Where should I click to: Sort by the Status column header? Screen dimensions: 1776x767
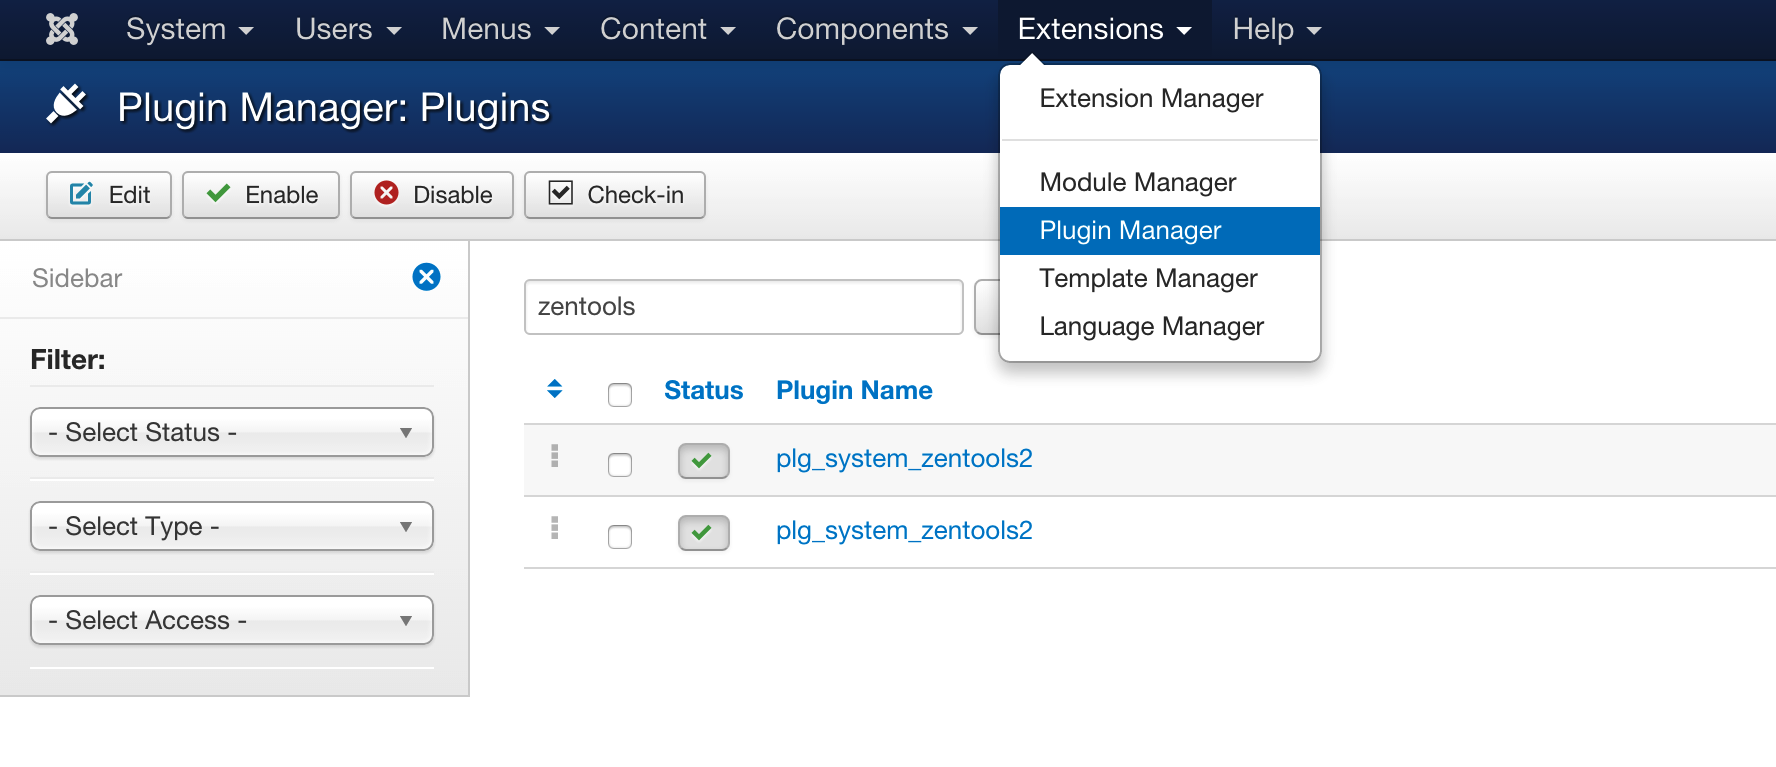704,390
